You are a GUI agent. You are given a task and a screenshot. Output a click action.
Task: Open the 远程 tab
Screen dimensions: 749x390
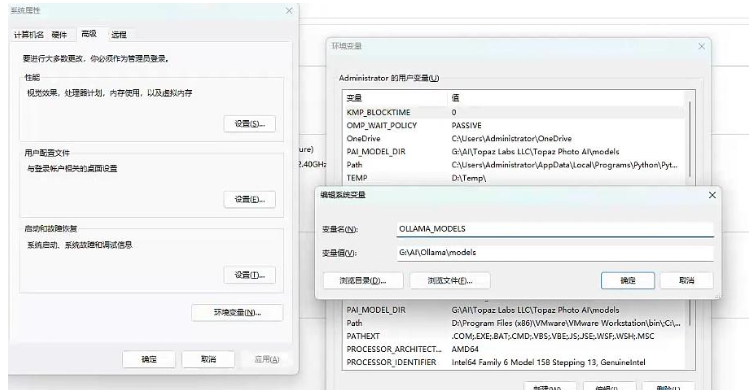(119, 34)
